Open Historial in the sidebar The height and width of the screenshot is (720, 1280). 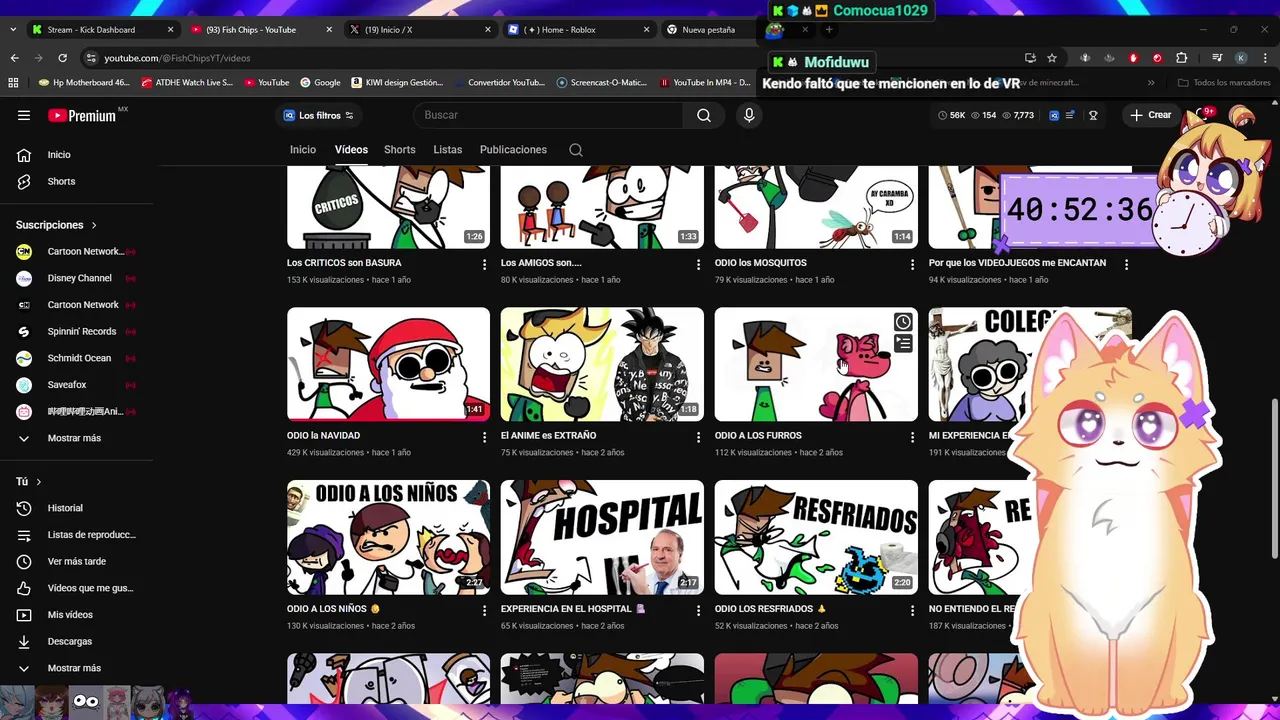point(77,508)
